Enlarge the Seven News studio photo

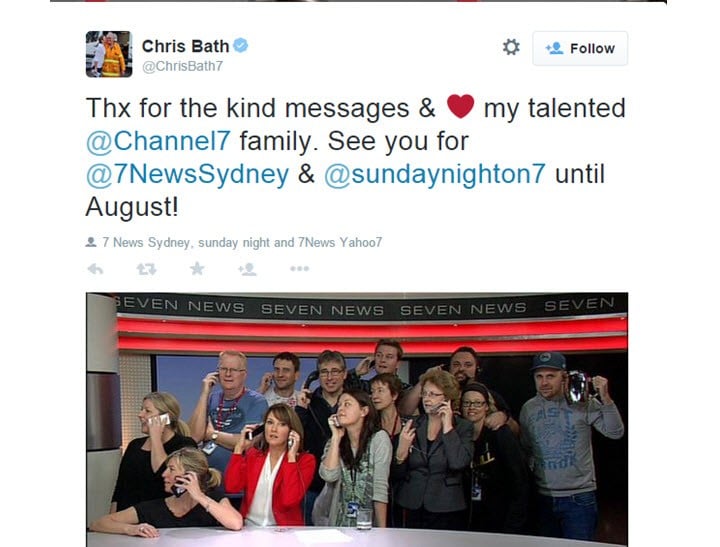357,419
